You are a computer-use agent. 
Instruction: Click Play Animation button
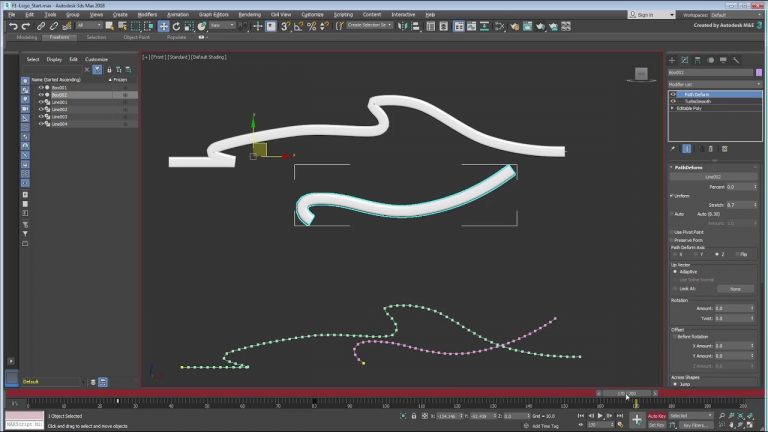pos(600,416)
